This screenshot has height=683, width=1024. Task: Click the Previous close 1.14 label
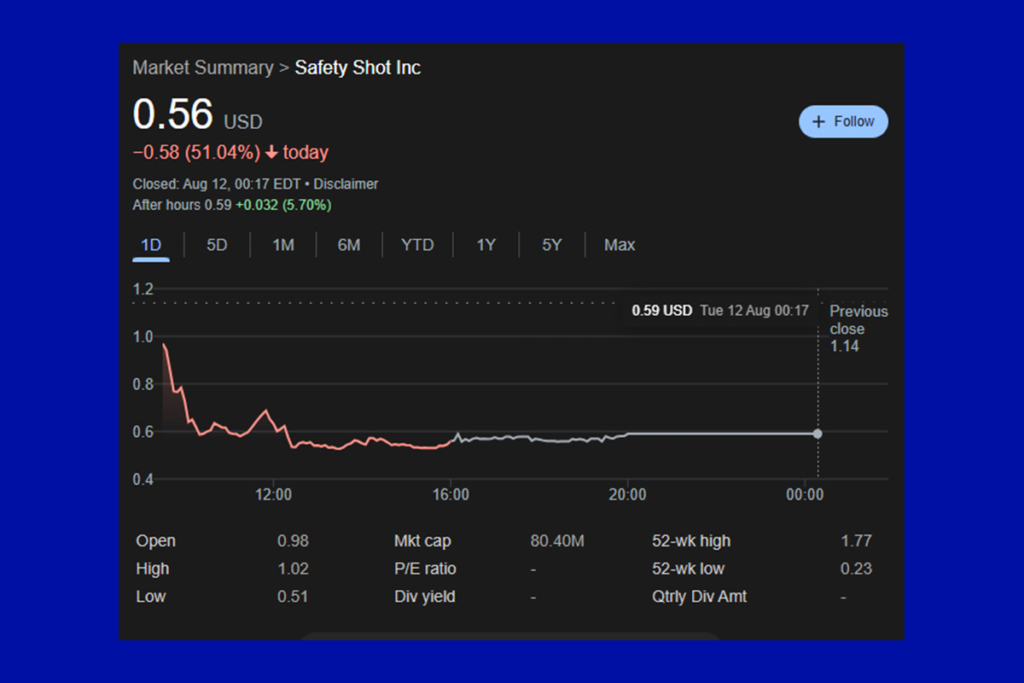point(858,328)
